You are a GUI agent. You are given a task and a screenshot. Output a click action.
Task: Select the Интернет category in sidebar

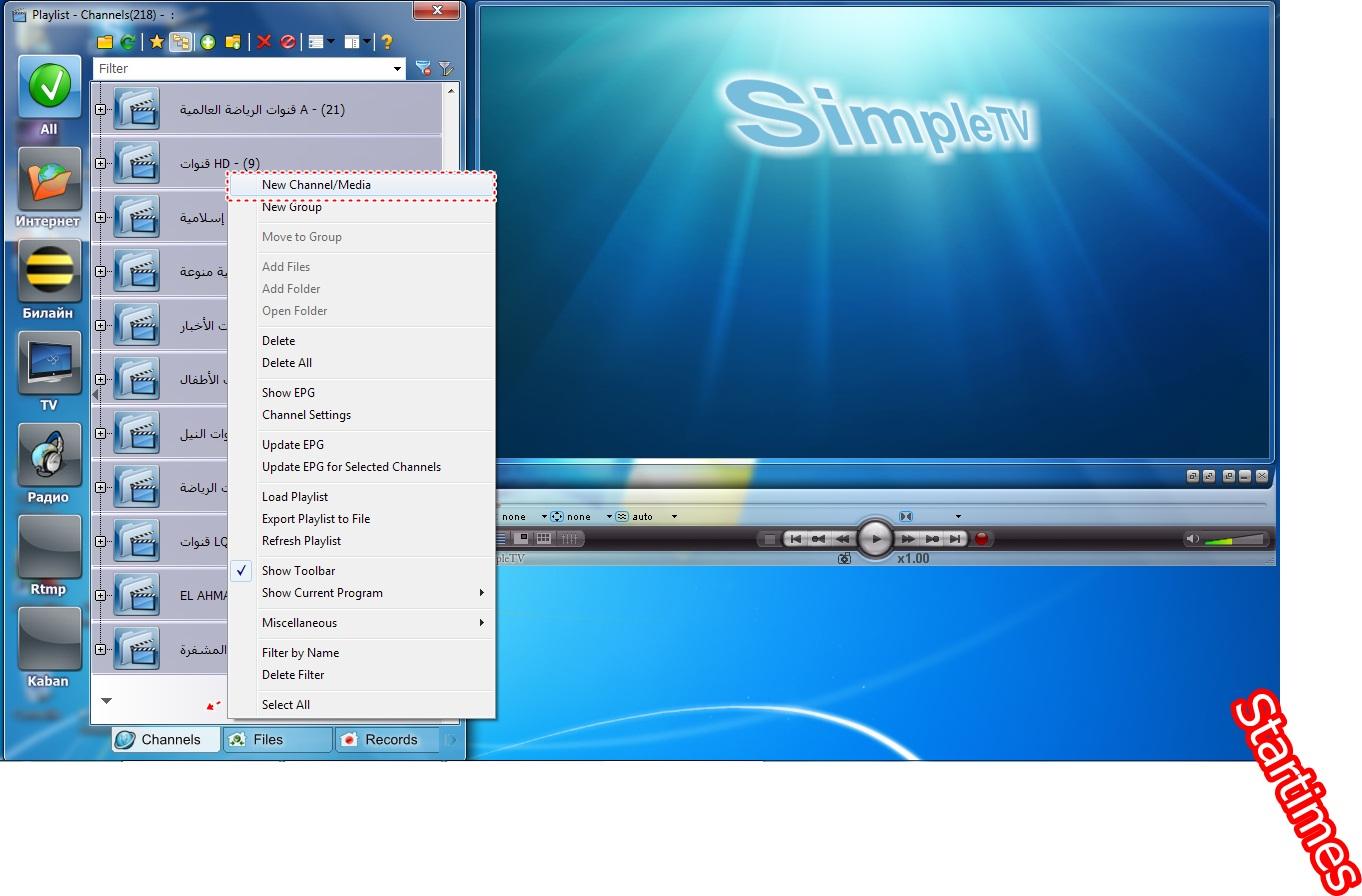coord(48,188)
